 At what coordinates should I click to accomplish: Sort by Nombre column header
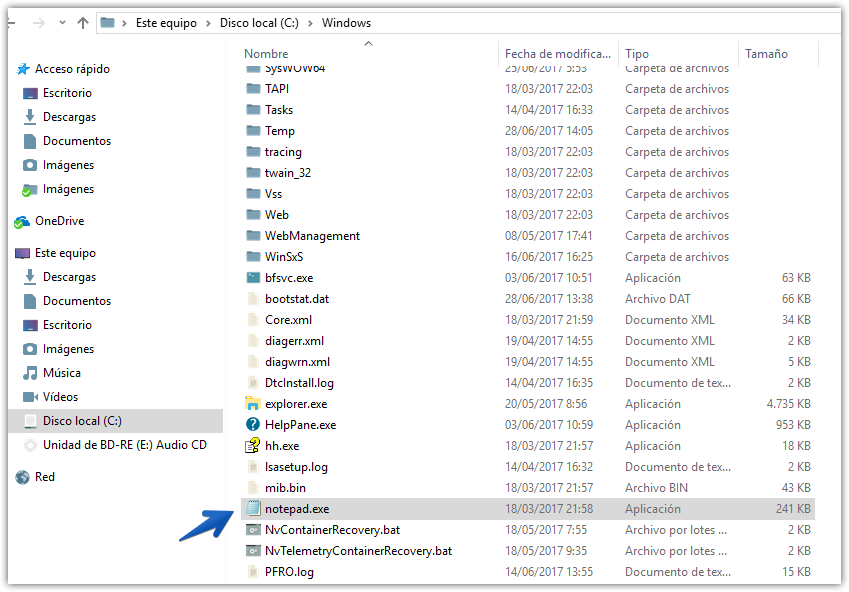[x=266, y=54]
